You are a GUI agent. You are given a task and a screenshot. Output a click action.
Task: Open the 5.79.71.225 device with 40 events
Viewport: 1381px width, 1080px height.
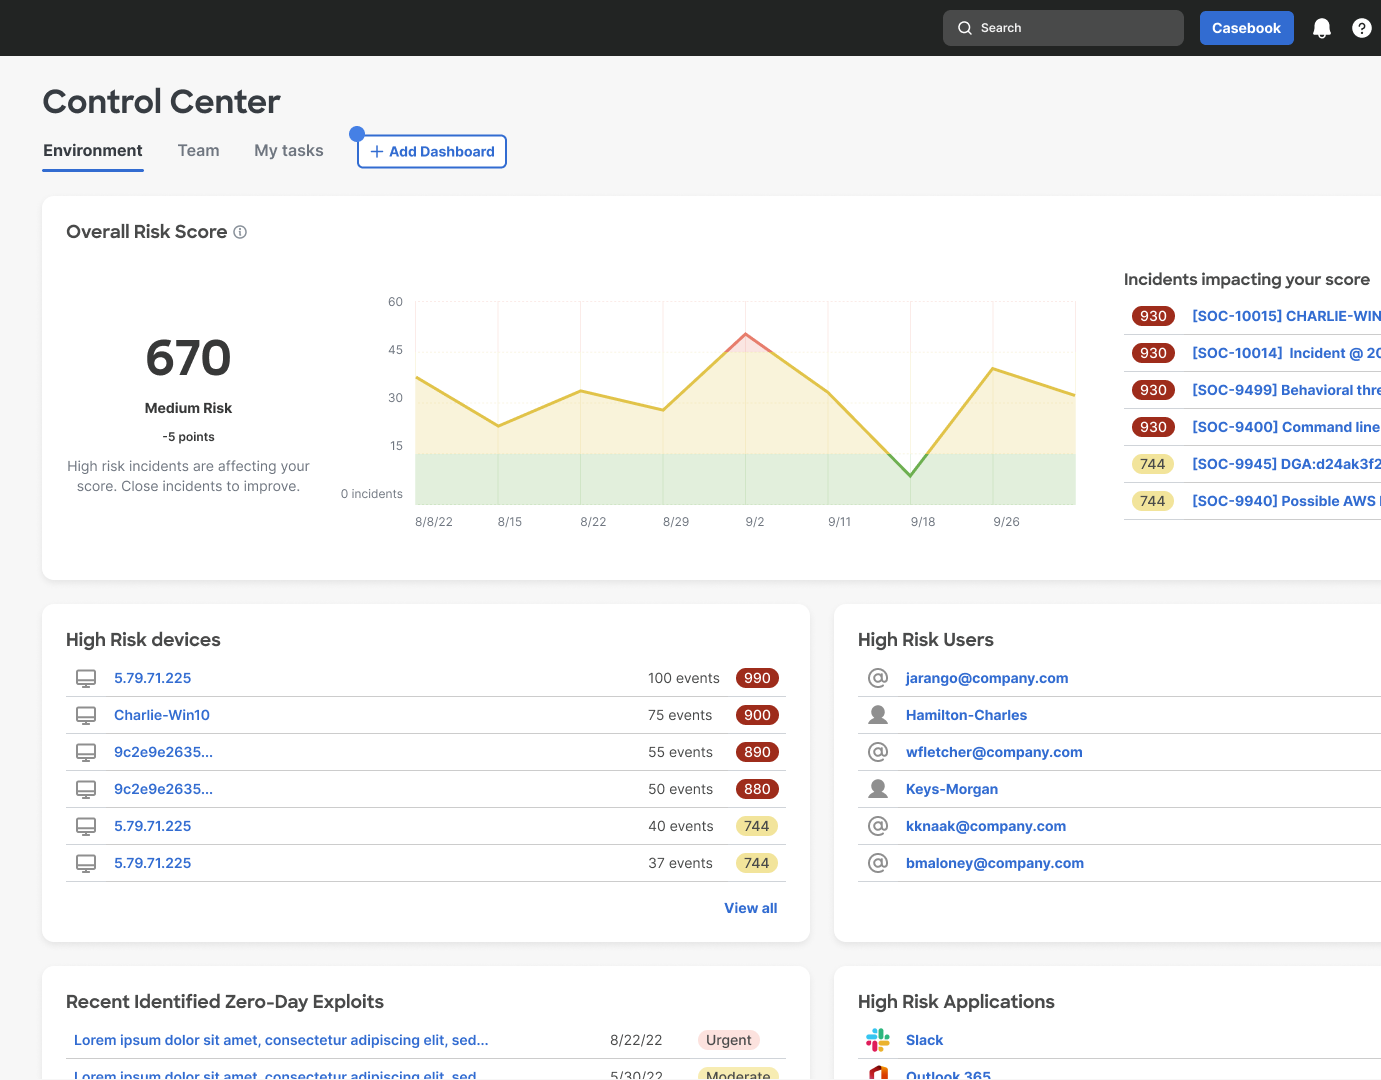click(152, 826)
